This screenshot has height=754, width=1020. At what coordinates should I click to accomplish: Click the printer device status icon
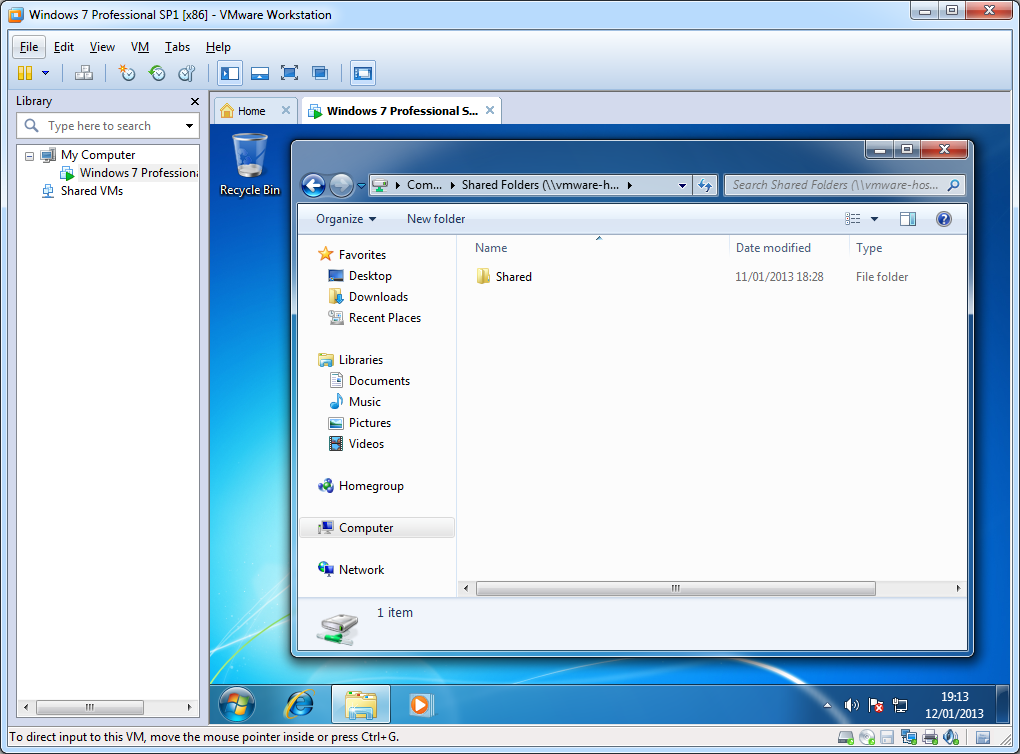(929, 738)
